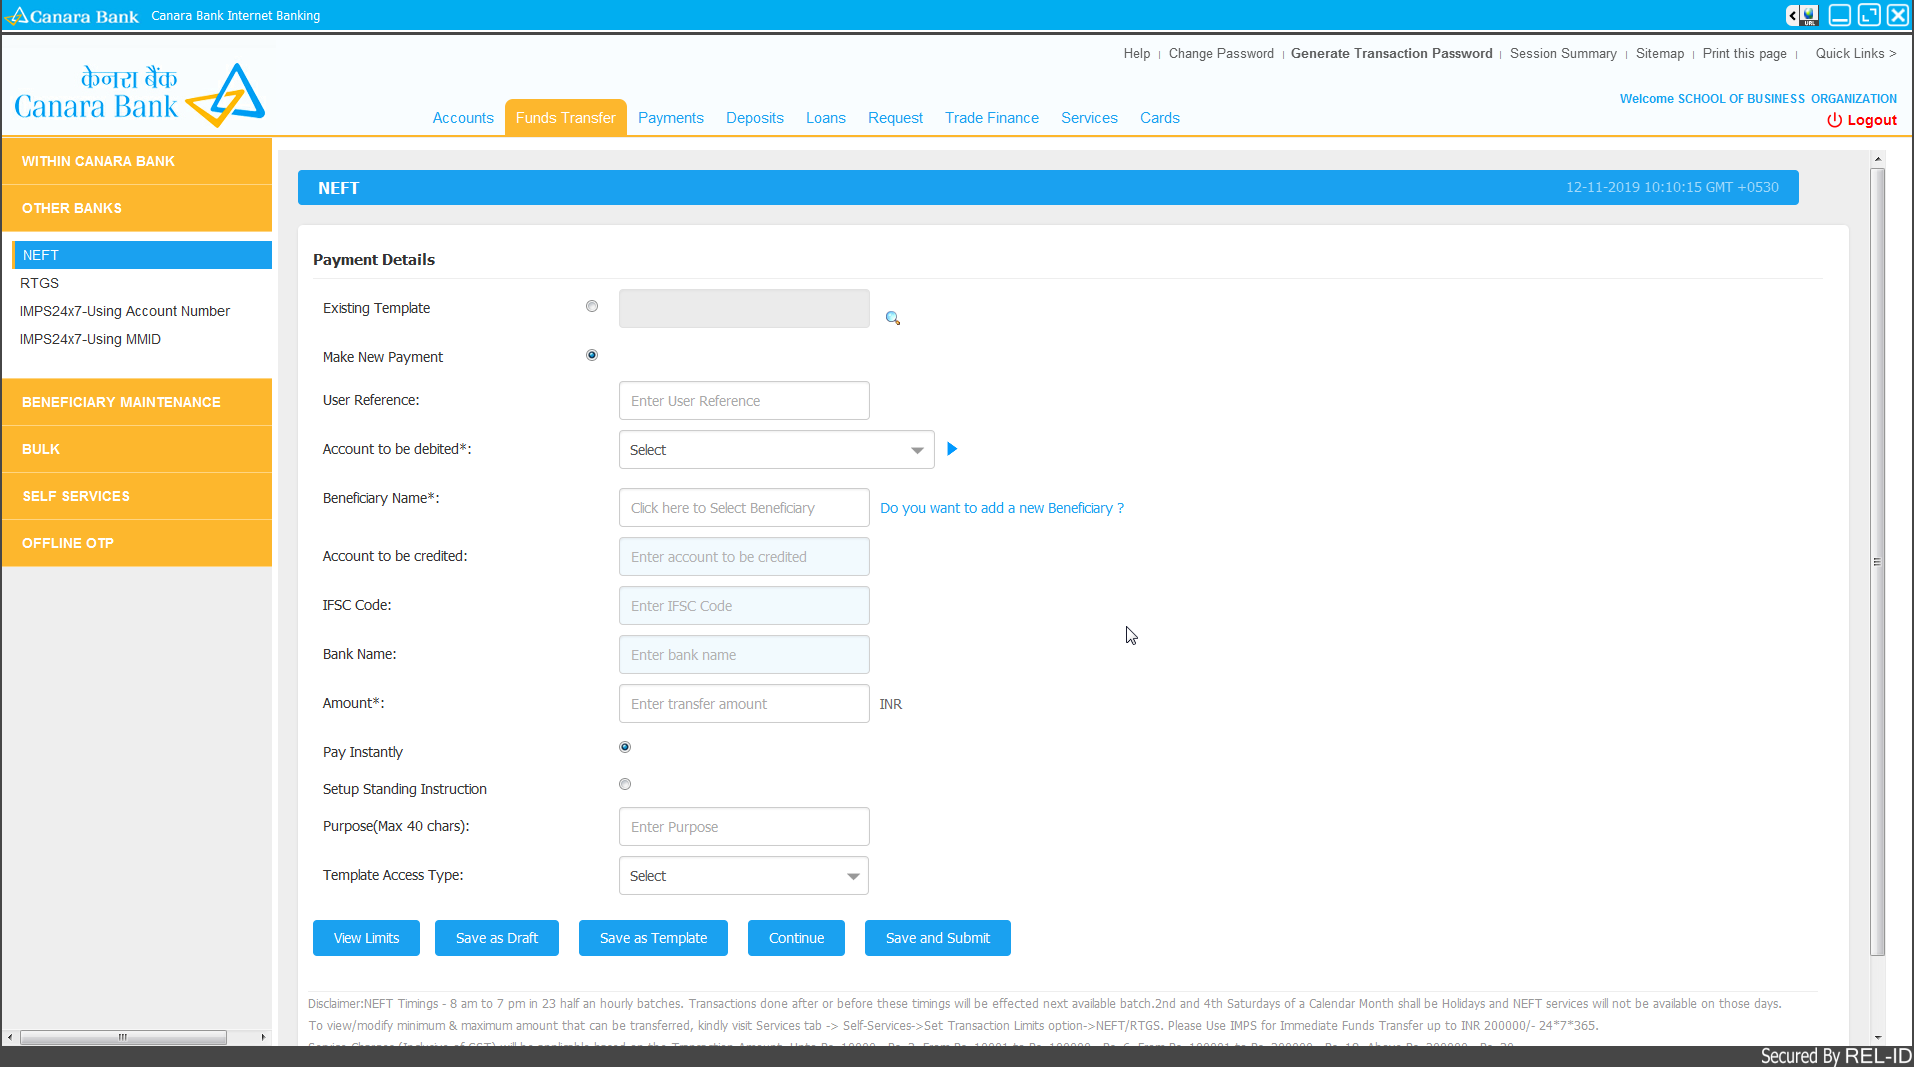Screen dimensions: 1914x1067
Task: Click the red power icon beside Logout
Action: 1834,120
